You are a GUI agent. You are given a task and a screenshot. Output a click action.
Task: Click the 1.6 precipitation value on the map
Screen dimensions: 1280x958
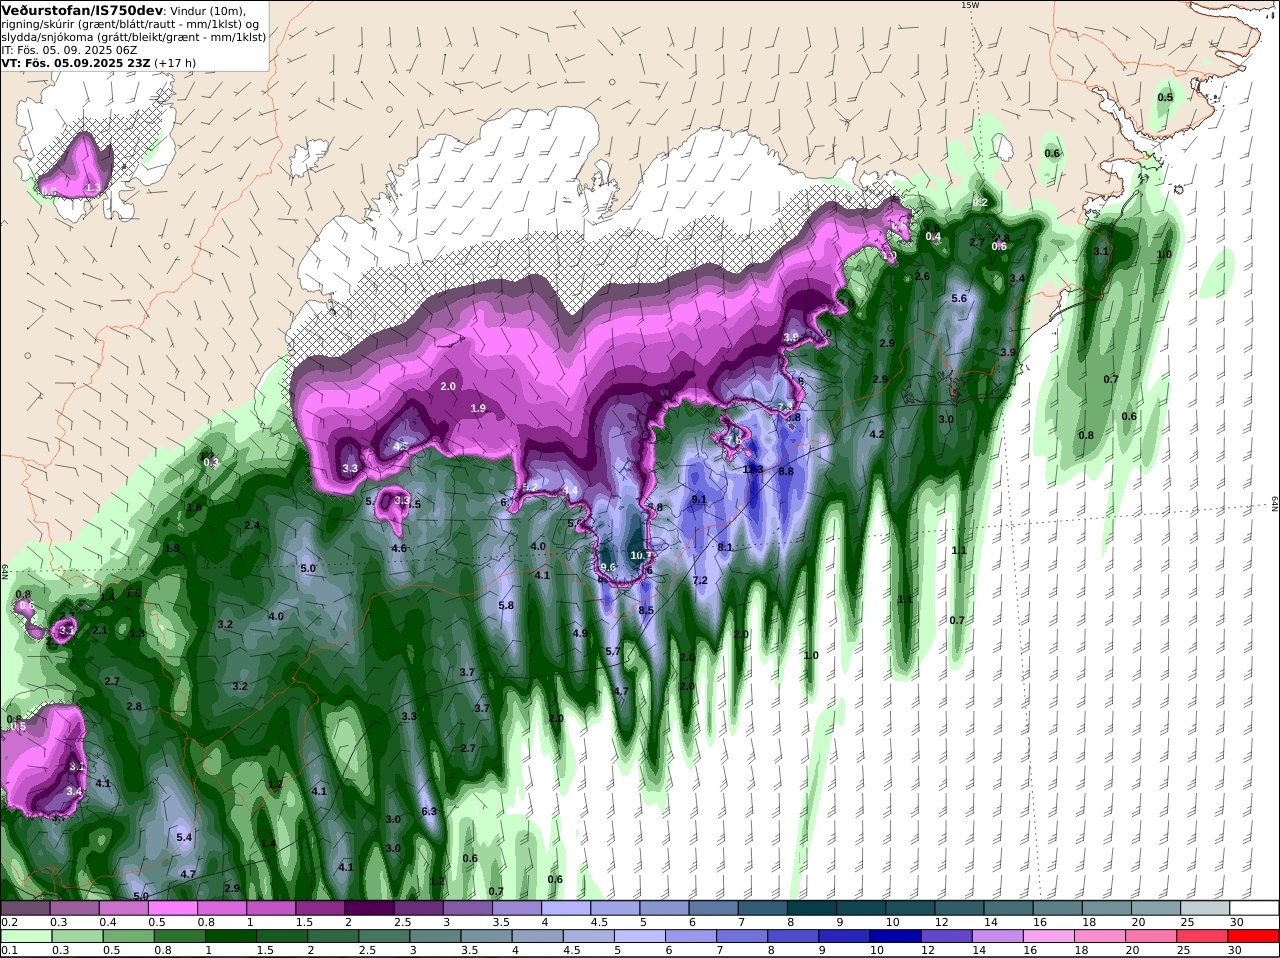[194, 507]
